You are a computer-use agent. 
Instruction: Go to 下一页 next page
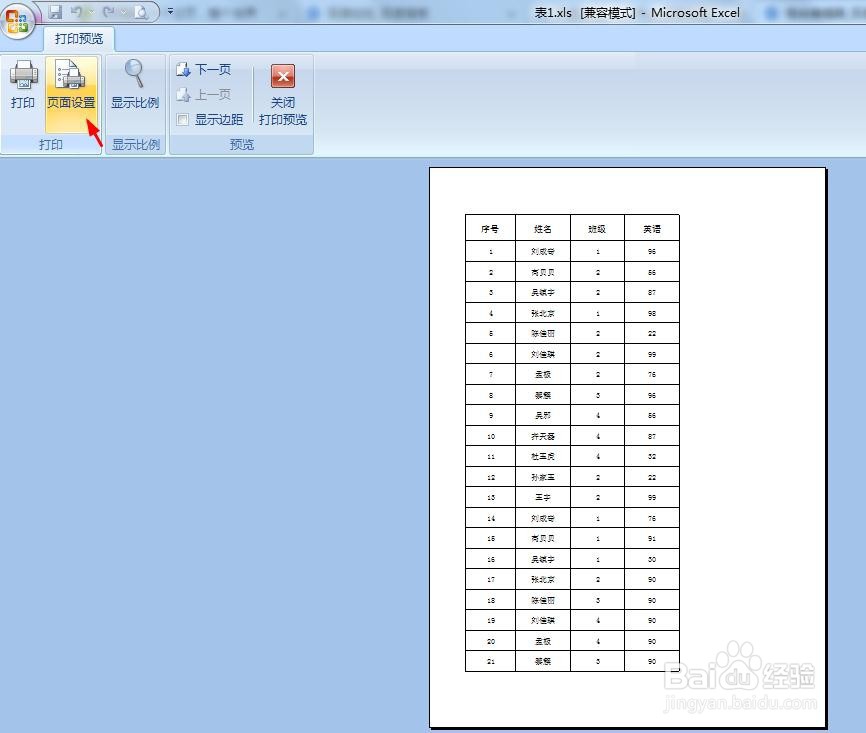[204, 70]
